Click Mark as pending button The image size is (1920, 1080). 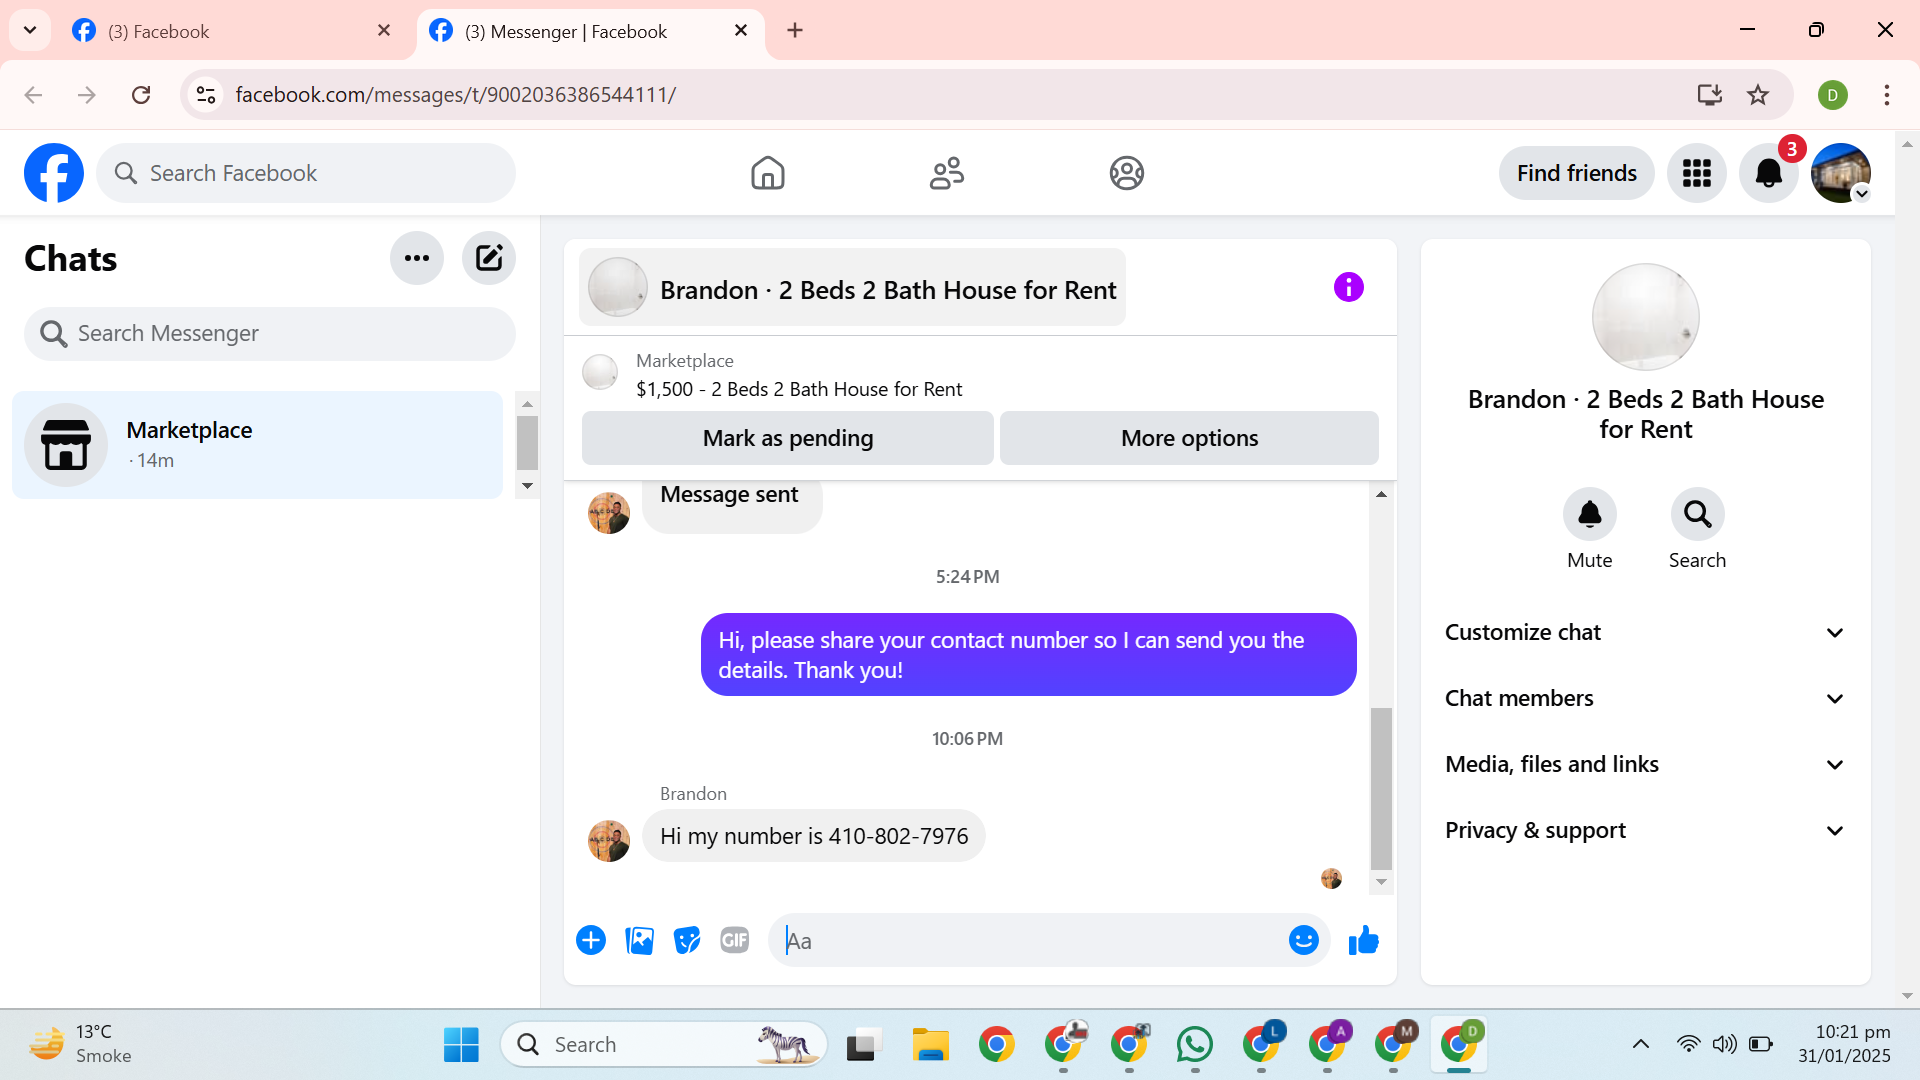click(787, 438)
